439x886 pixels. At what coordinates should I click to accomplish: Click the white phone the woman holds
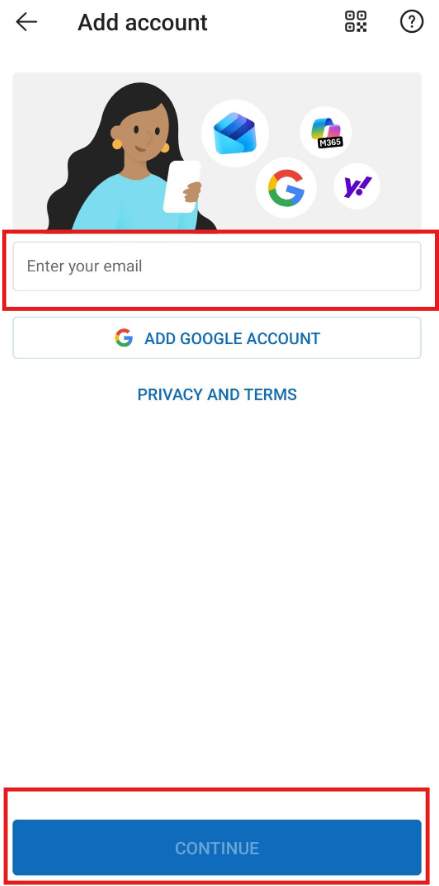point(181,186)
